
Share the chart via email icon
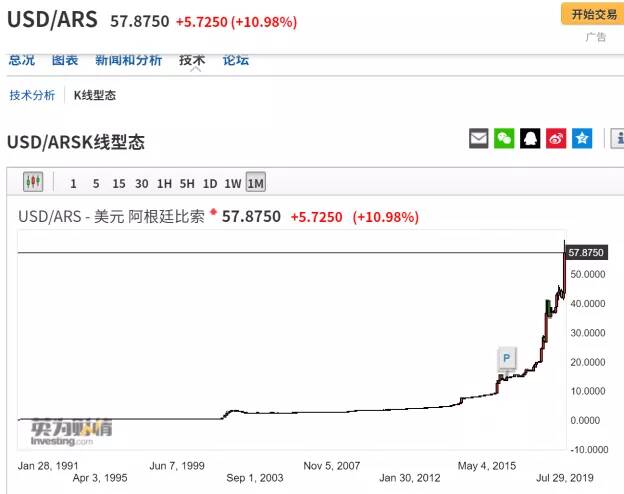[478, 139]
